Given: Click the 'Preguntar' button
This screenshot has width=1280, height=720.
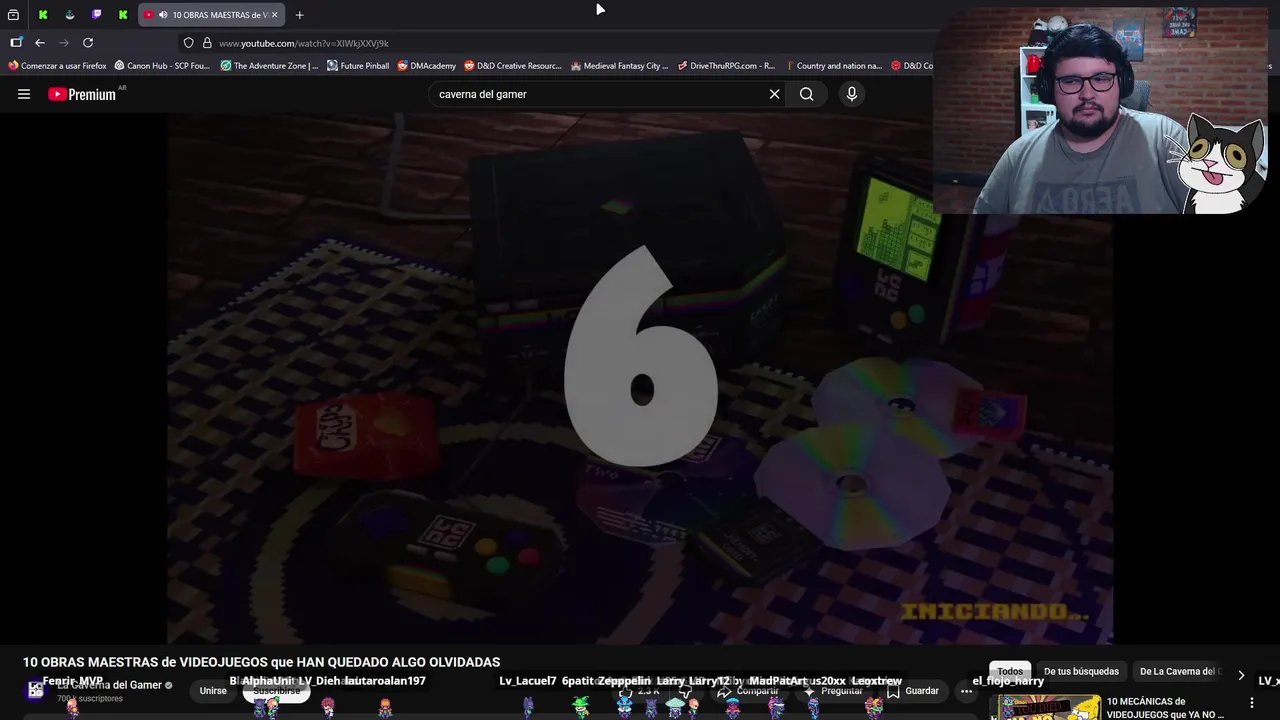Looking at the screenshot, I should coord(832,691).
